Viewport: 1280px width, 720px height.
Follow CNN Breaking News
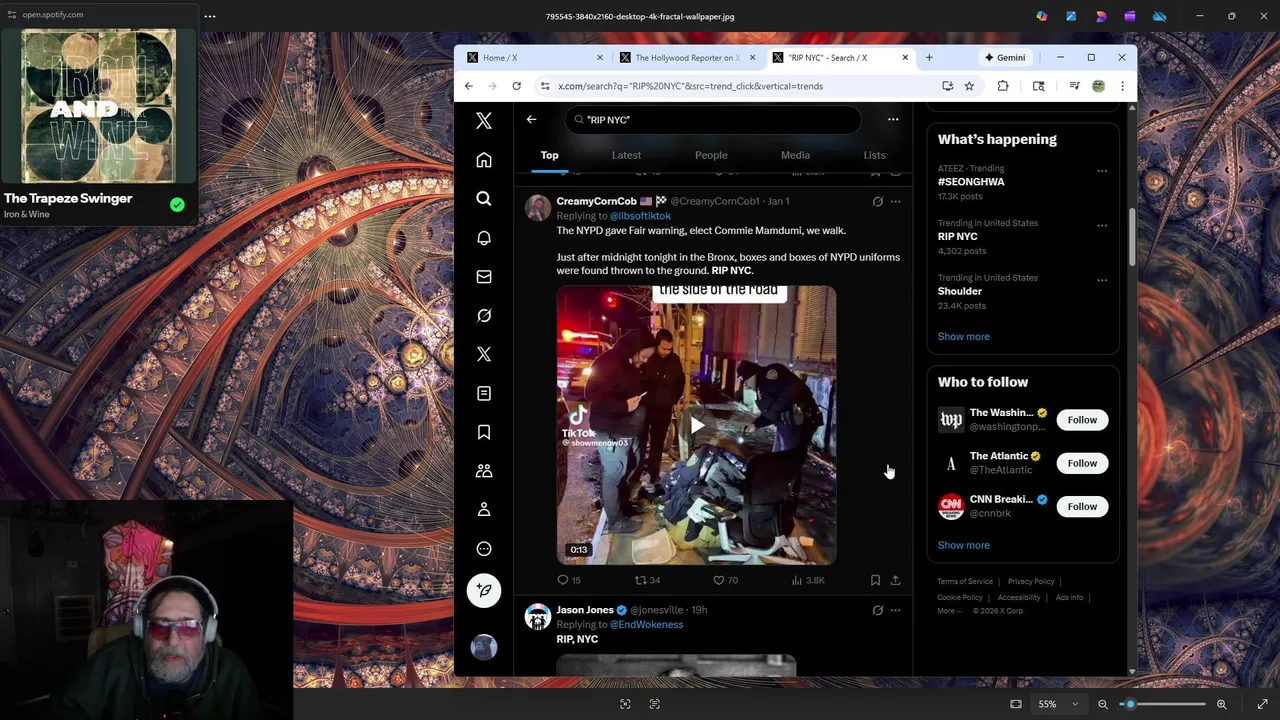[x=1082, y=506]
